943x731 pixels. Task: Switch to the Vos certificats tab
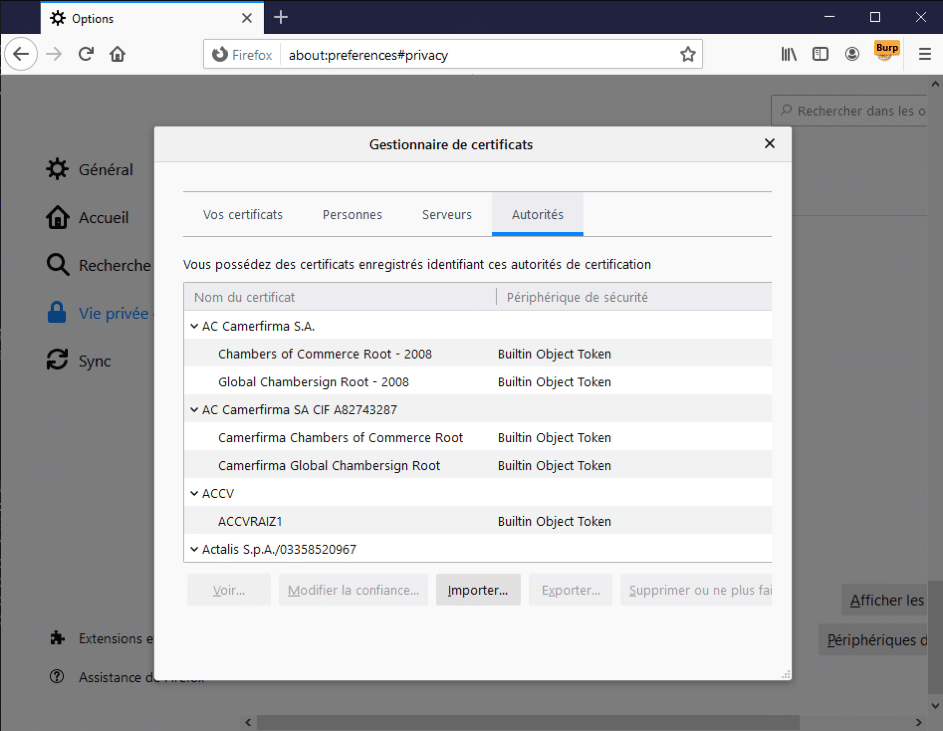(x=242, y=215)
